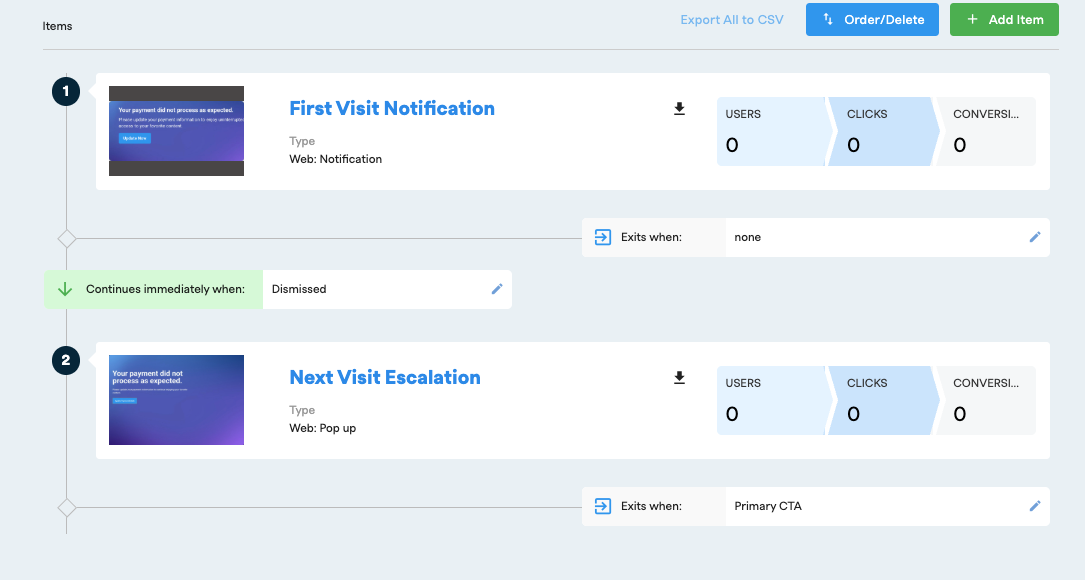Click green arrow on 'Continues immediately when'
1085x580 pixels.
pyautogui.click(x=65, y=289)
